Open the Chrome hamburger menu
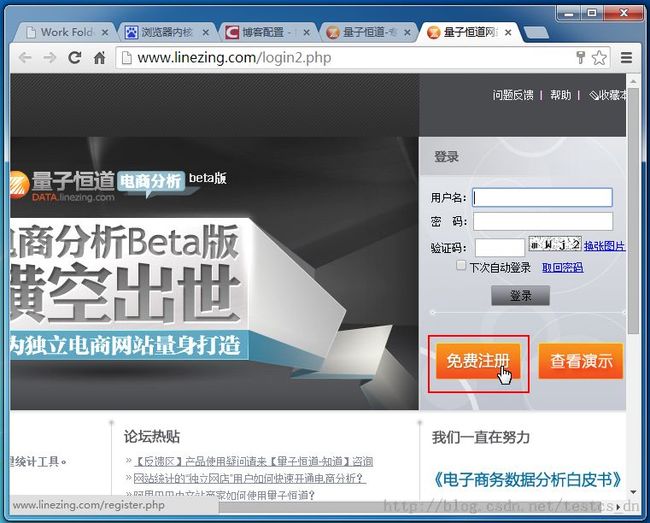Image resolution: width=650 pixels, height=523 pixels. [x=626, y=58]
